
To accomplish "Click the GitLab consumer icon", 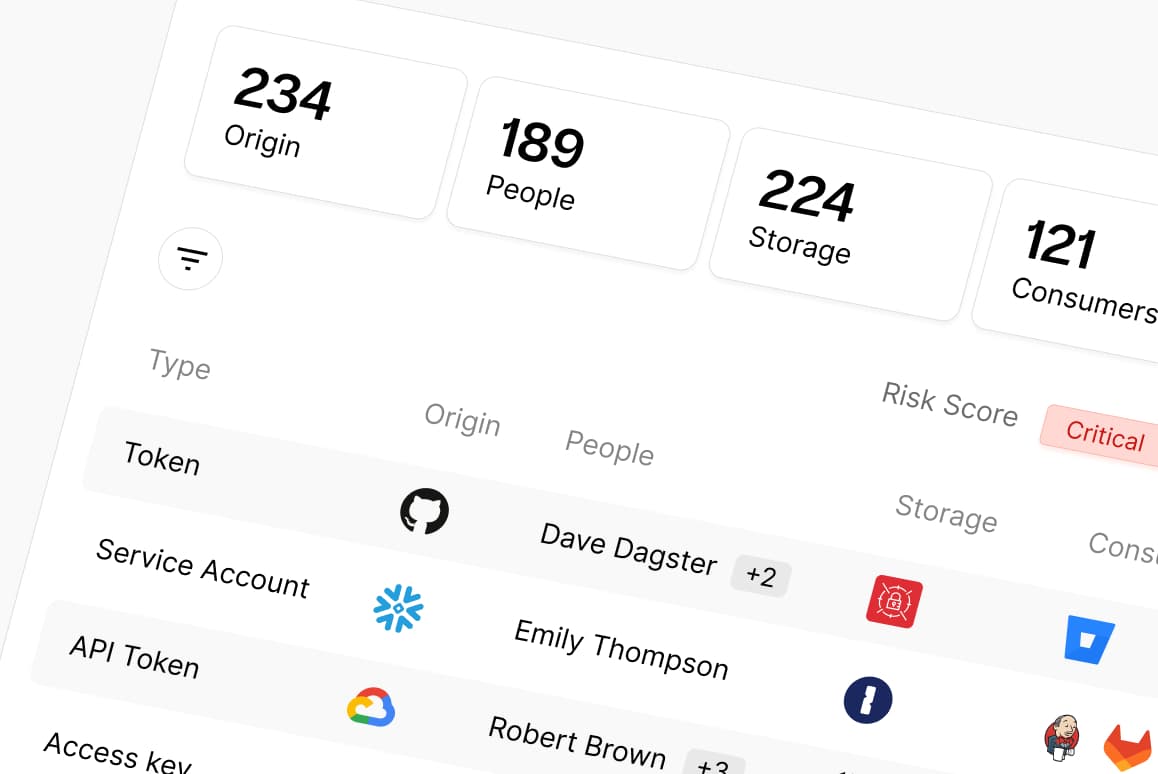I will pos(1128,747).
